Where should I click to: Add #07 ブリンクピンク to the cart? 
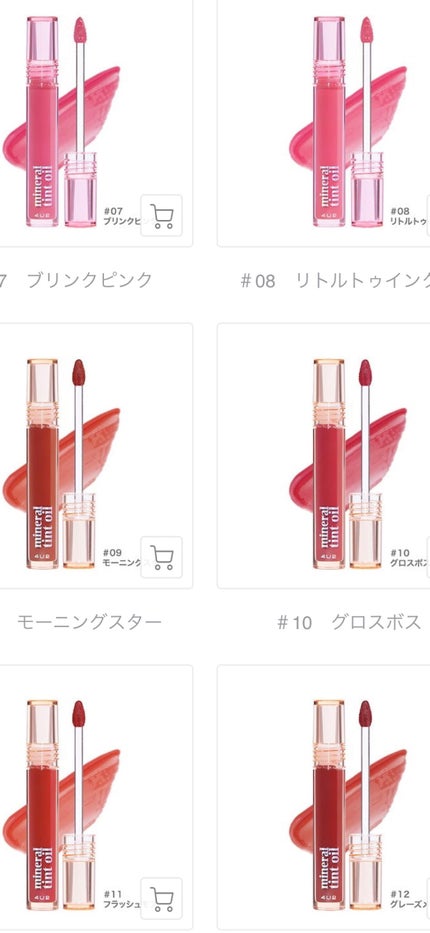pyautogui.click(x=161, y=215)
